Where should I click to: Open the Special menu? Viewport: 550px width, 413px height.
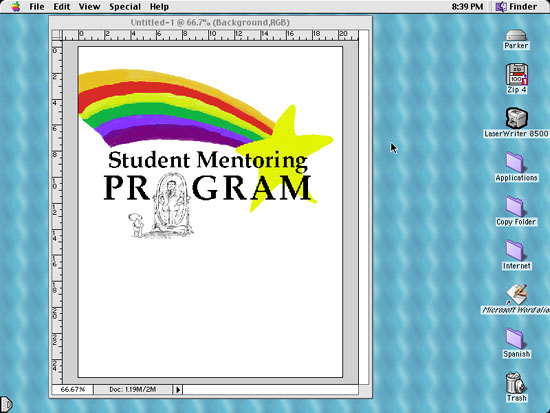point(125,7)
